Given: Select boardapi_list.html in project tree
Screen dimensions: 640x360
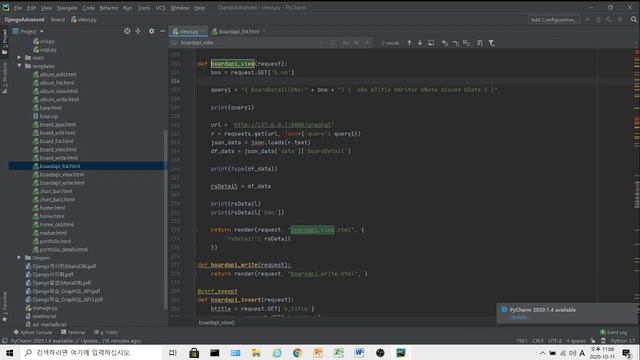Looking at the screenshot, I should 60,166.
